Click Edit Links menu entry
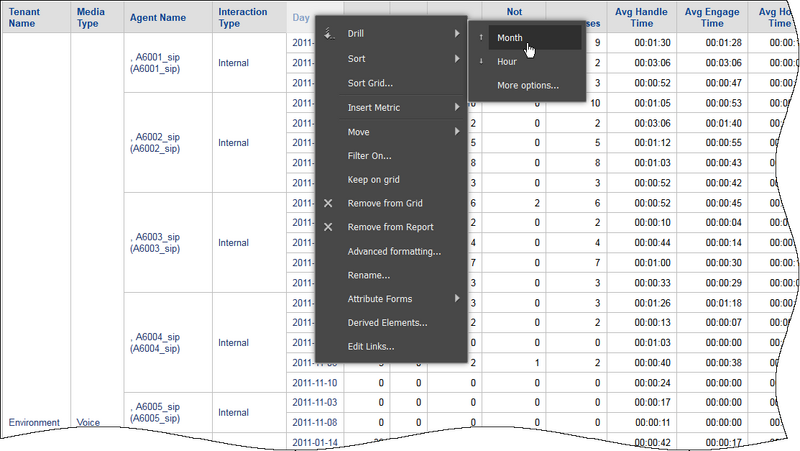 tap(370, 347)
